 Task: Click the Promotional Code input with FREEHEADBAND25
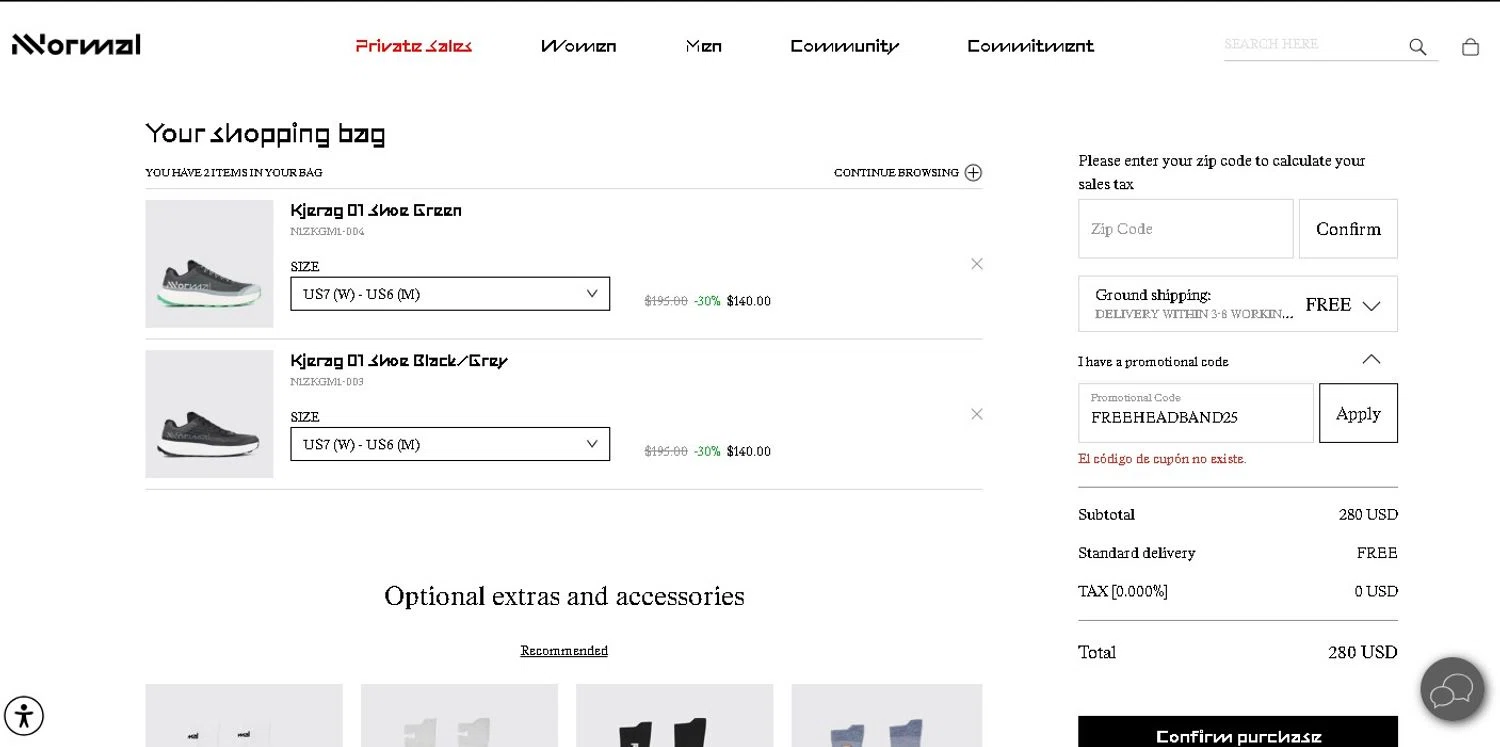[x=1196, y=413]
